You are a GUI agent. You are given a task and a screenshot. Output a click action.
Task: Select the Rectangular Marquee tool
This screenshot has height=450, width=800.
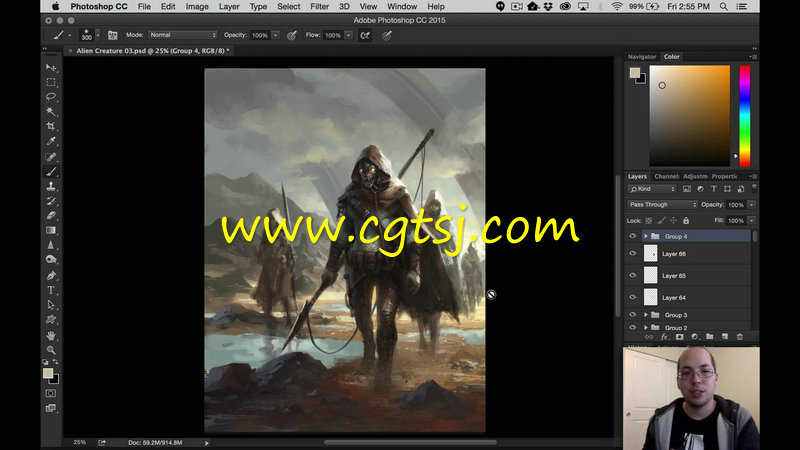coord(51,82)
